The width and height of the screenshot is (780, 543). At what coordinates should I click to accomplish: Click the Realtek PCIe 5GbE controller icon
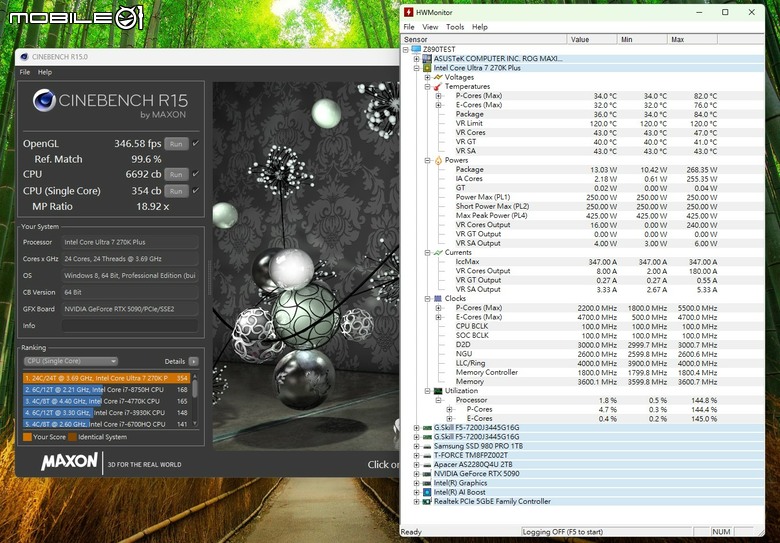click(x=427, y=502)
